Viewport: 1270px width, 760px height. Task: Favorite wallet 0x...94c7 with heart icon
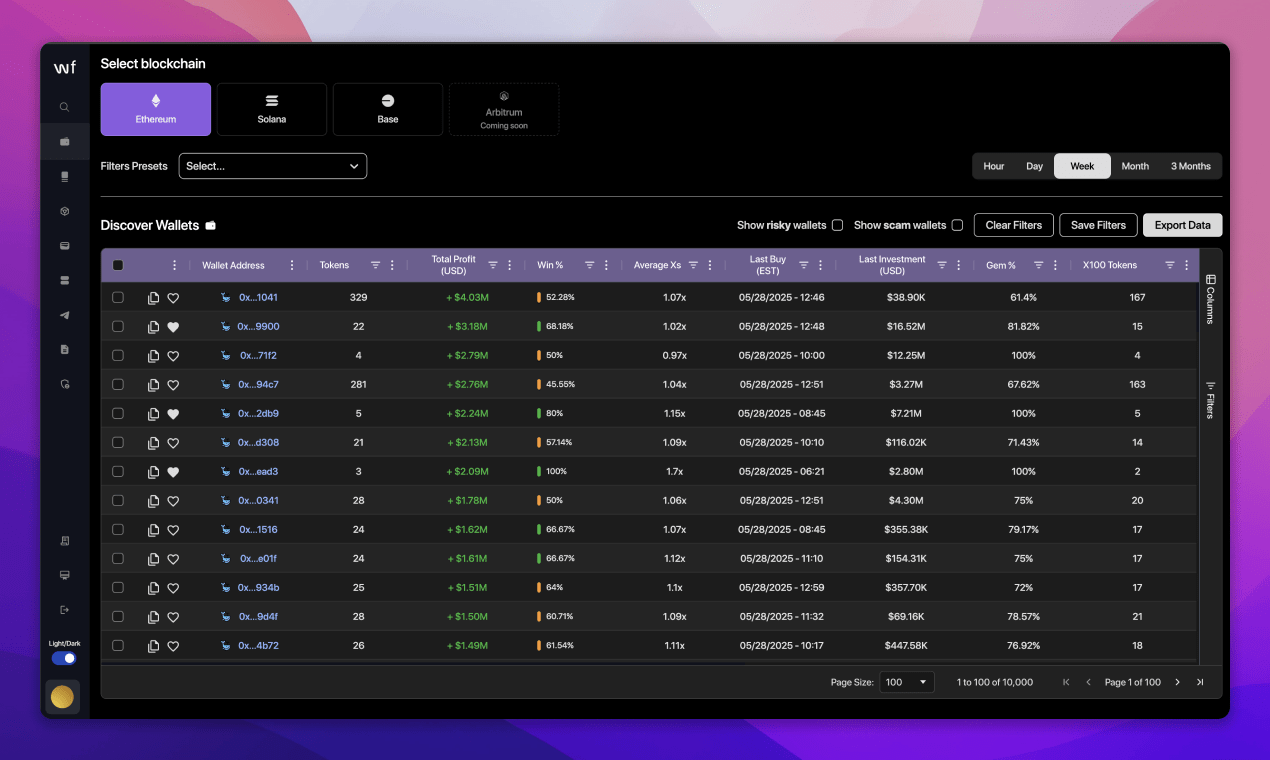173,385
